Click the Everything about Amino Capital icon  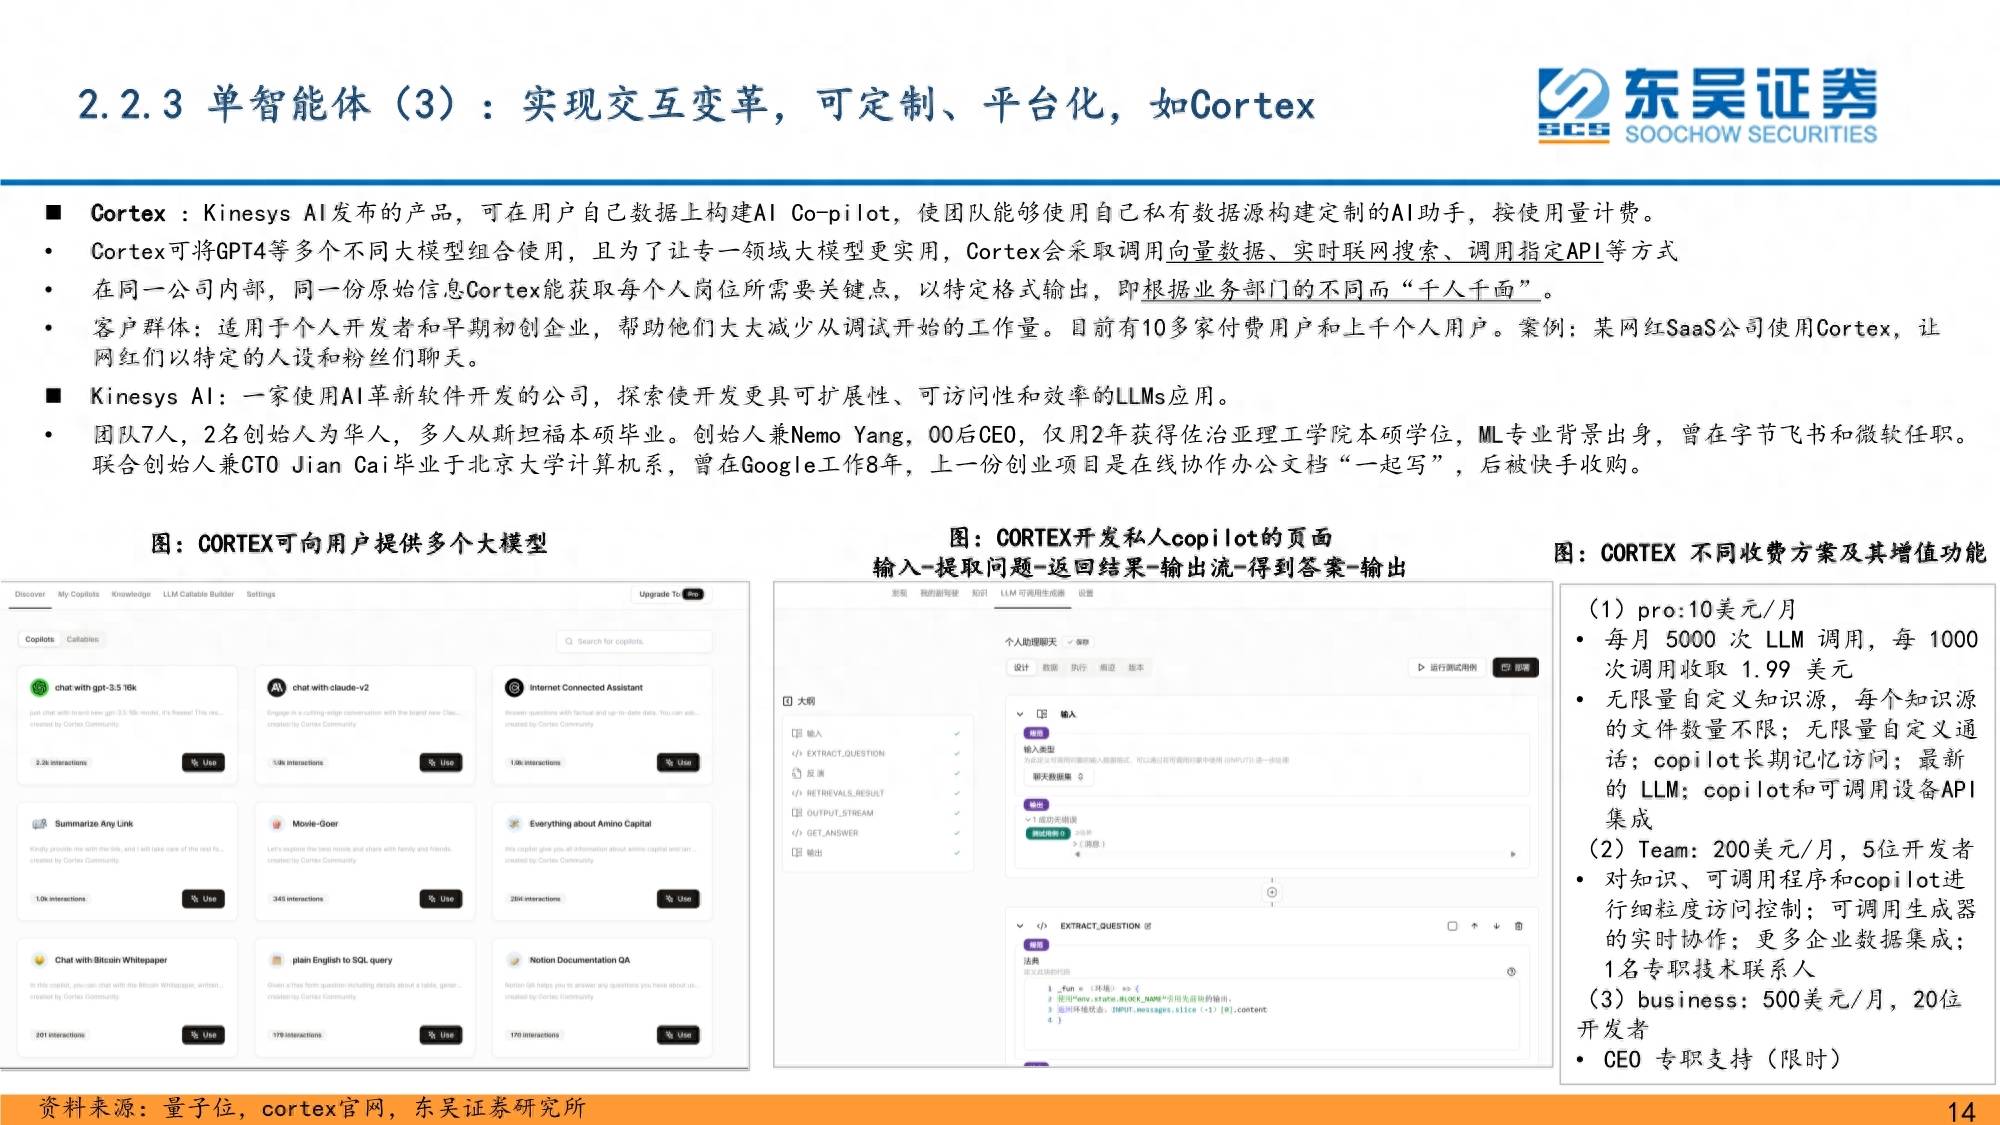click(x=514, y=824)
